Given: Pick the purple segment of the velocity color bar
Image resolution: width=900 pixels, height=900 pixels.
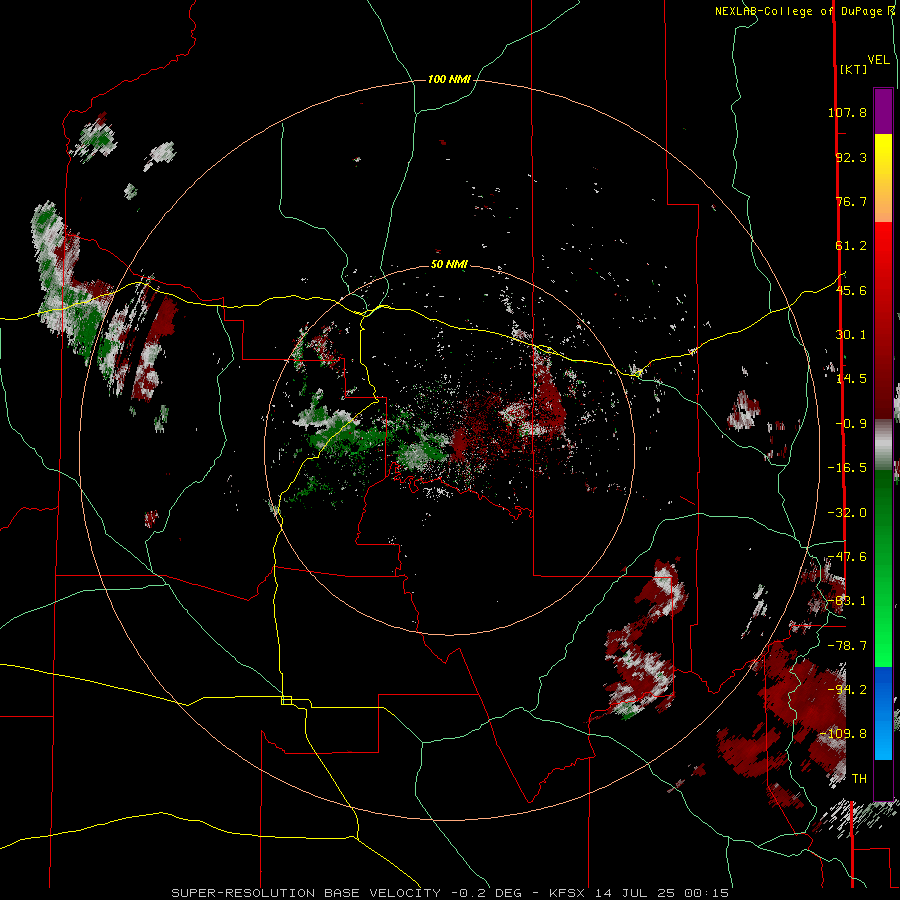Looking at the screenshot, I should 883,111.
